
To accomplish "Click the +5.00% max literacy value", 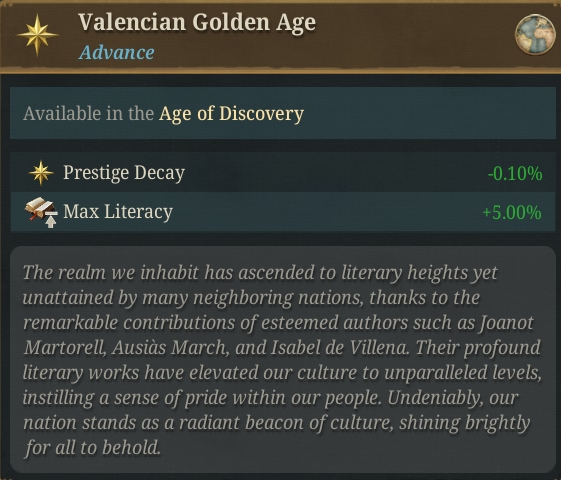I will 512,212.
